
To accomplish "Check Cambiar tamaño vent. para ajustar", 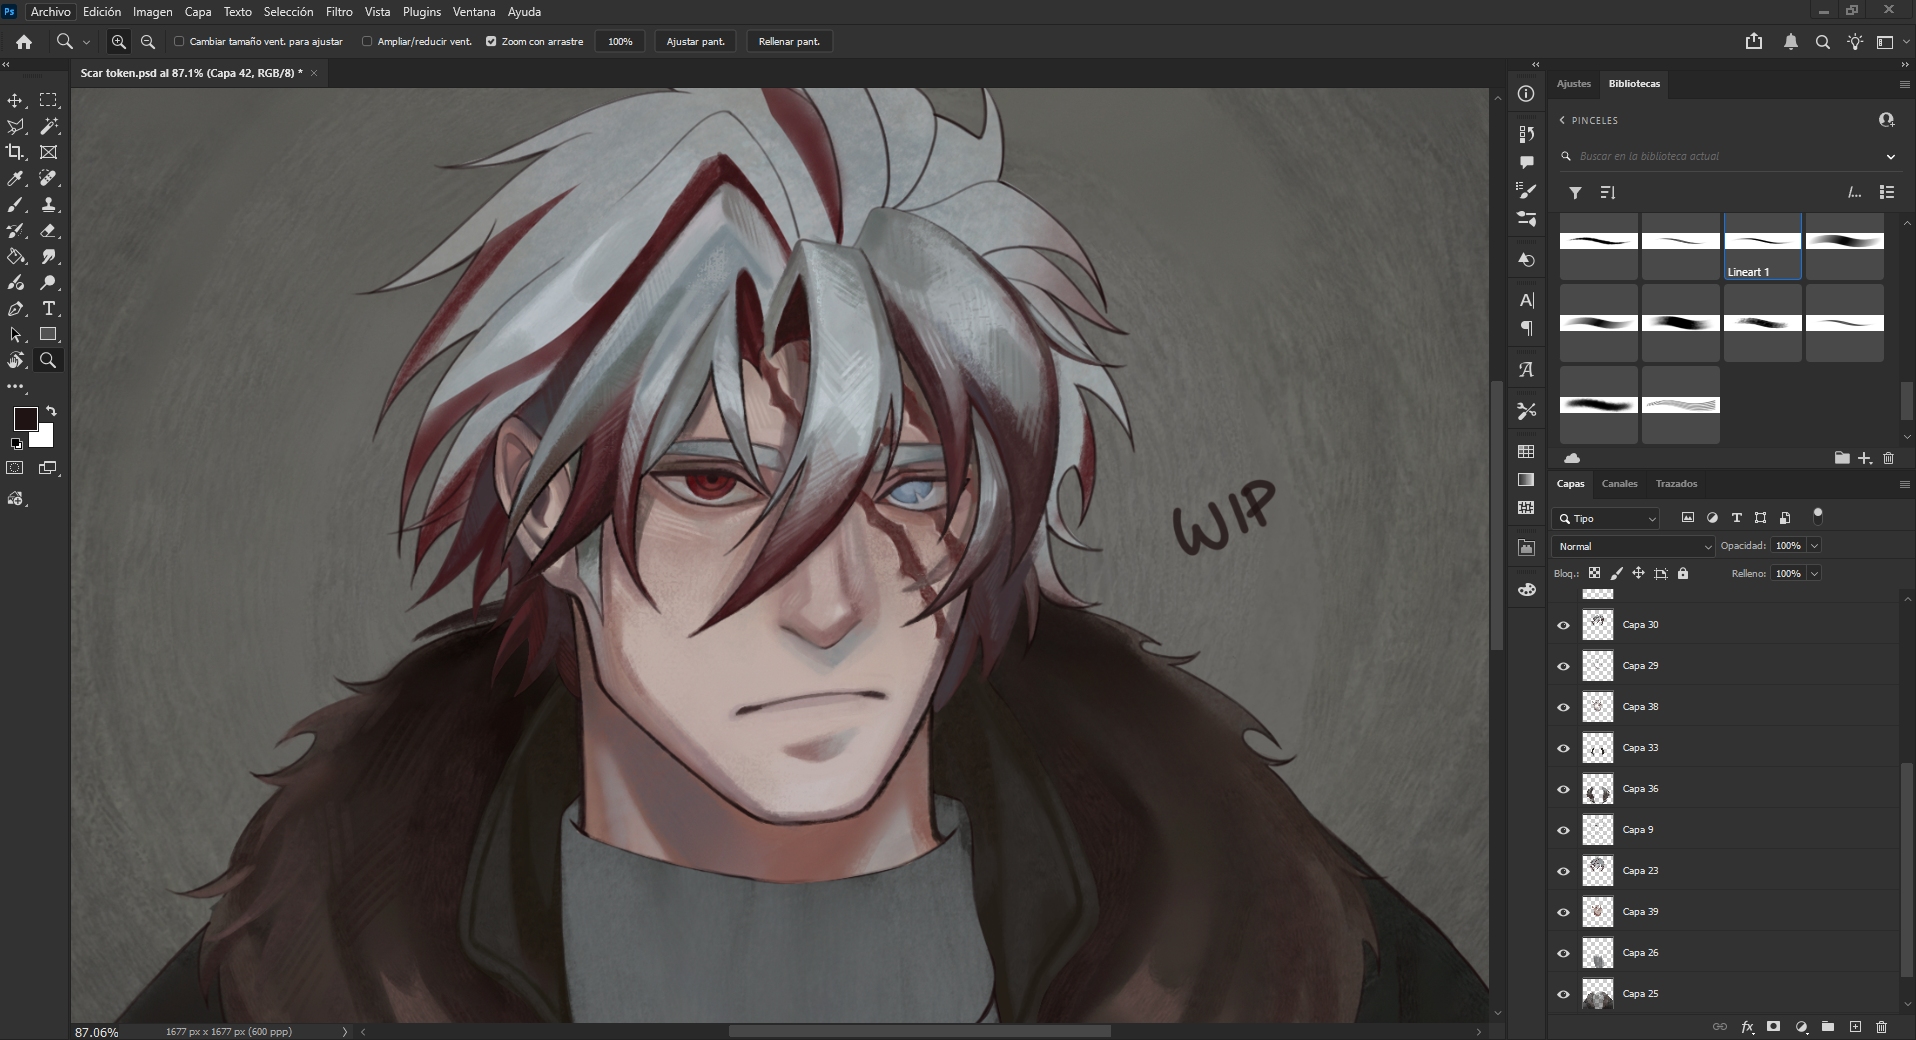I will [x=179, y=42].
